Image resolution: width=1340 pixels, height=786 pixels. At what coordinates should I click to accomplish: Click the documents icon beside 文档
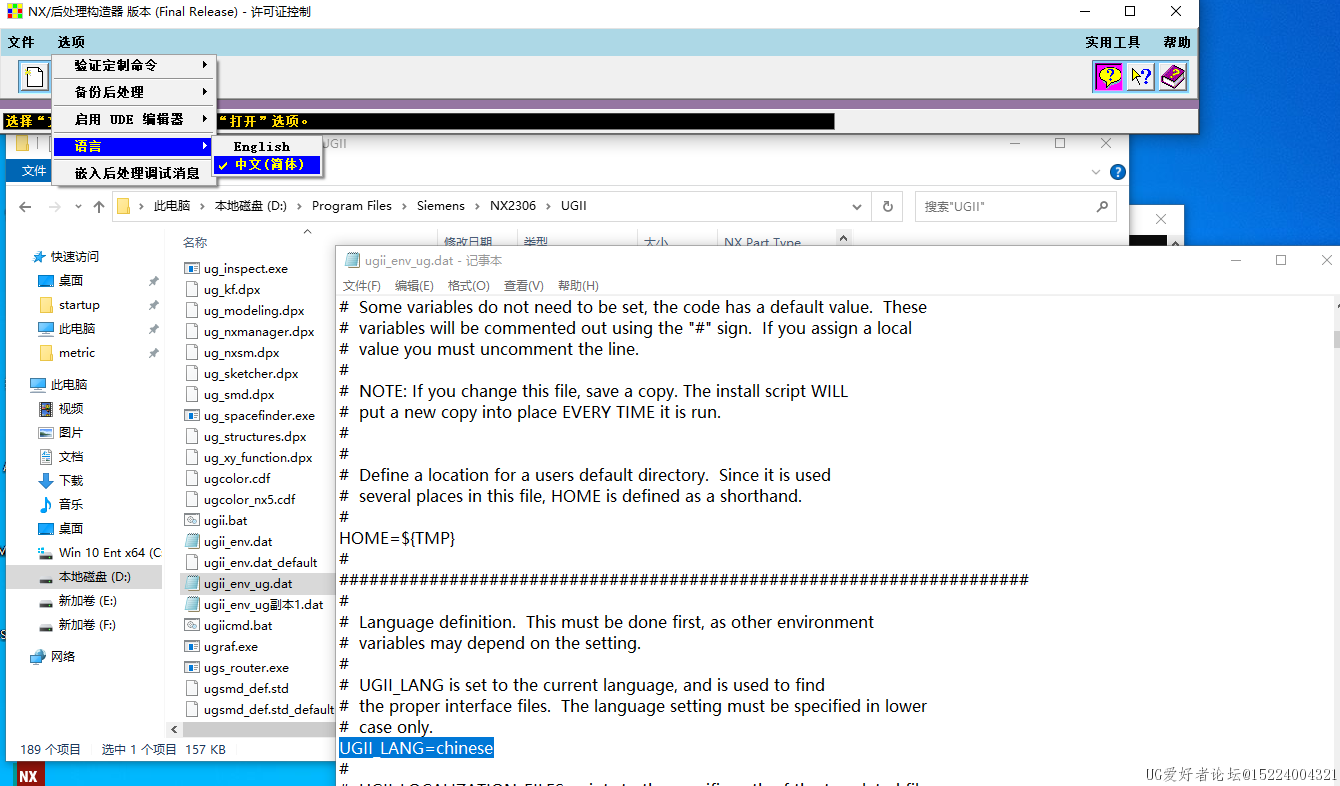tap(46, 457)
